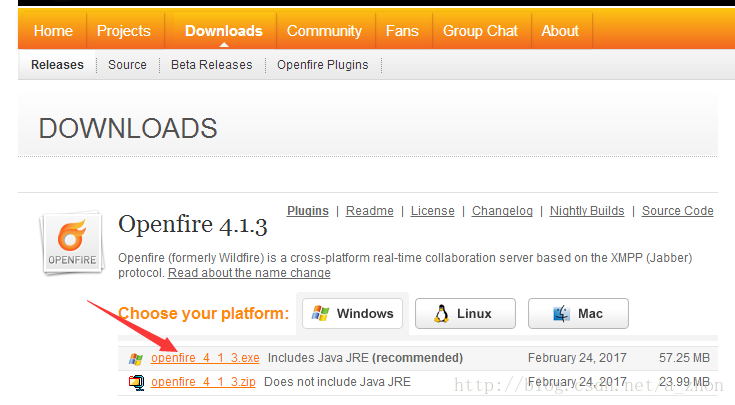This screenshot has height=405, width=735.
Task: Switch to the Releases sub-tab
Action: (57, 65)
